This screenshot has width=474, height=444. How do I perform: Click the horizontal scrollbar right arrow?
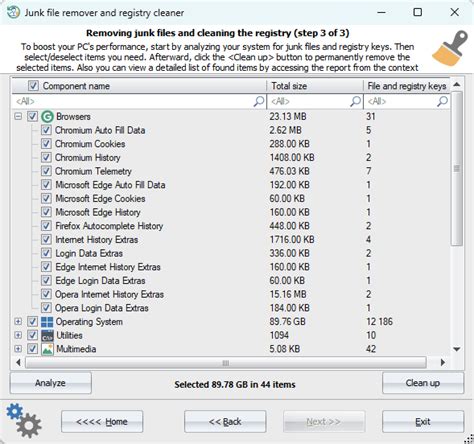pyautogui.click(x=443, y=362)
